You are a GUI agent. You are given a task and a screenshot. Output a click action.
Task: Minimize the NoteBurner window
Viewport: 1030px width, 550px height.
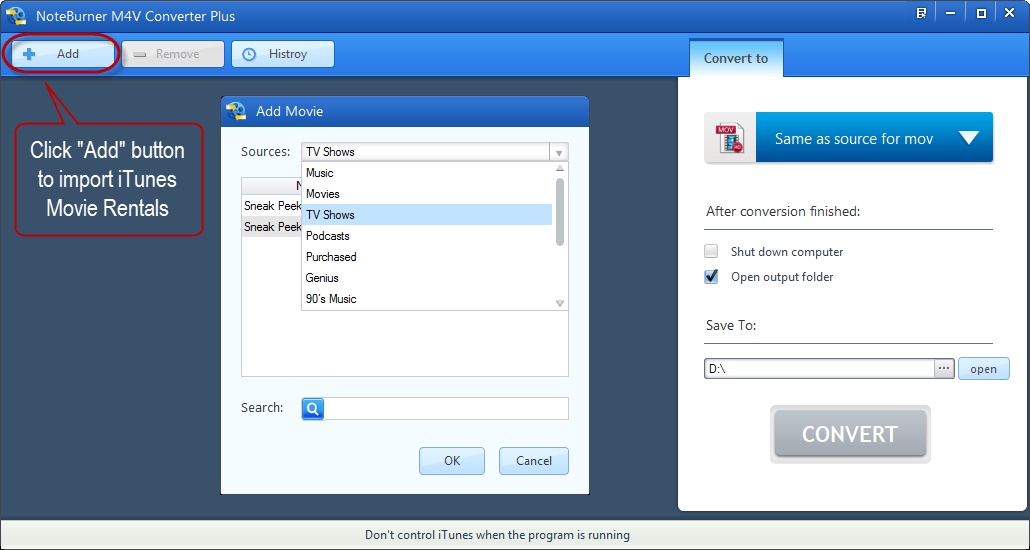click(x=951, y=13)
